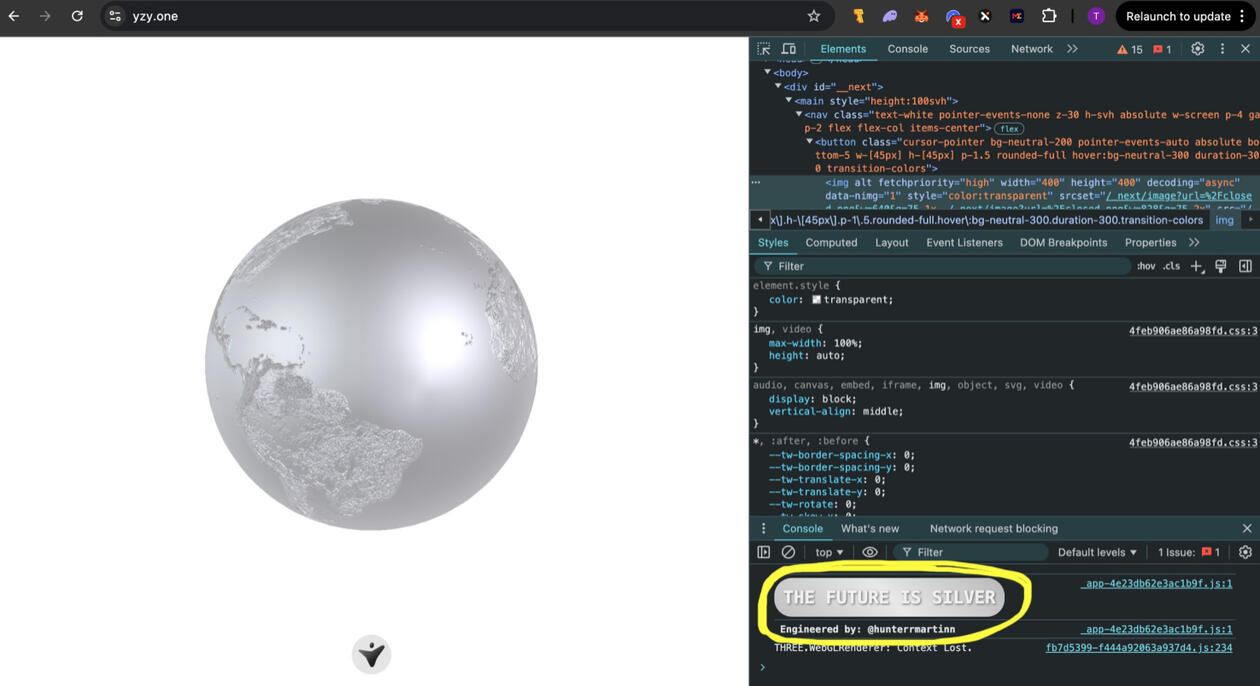1260x686 pixels.
Task: Bookmark this page with the star icon
Action: [x=814, y=16]
